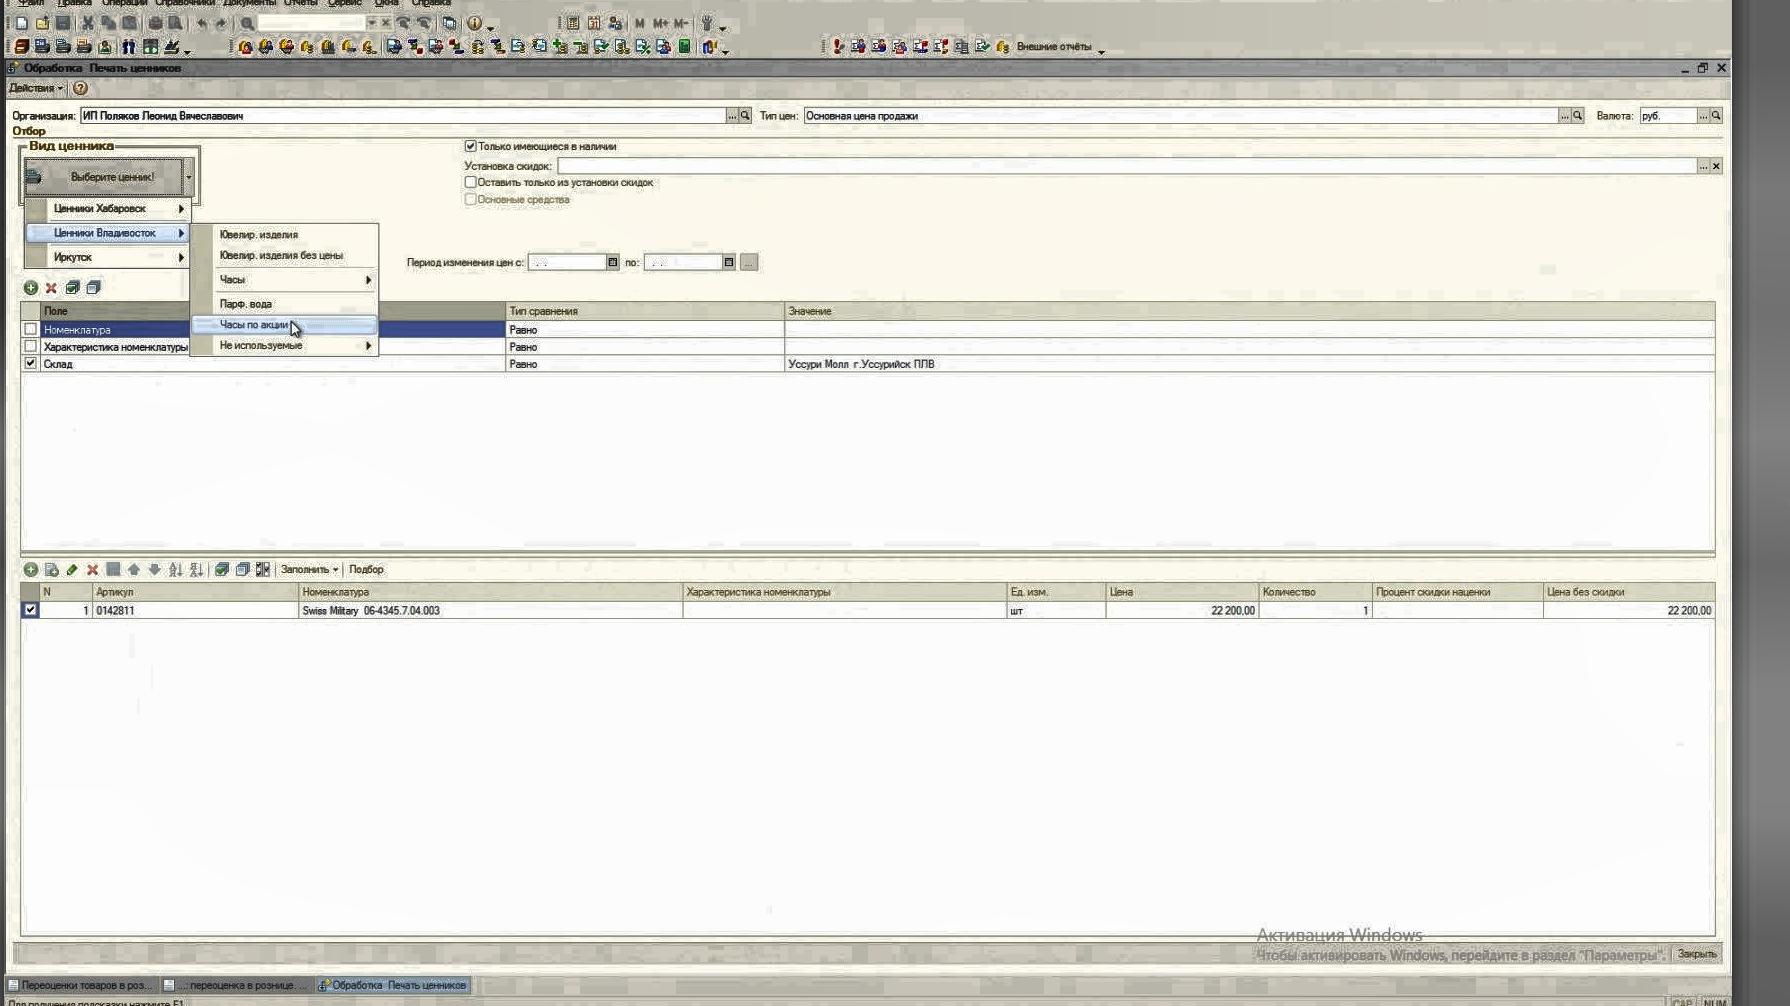This screenshot has width=1790, height=1006.
Task: Check all filter rows icon
Action: 72,288
